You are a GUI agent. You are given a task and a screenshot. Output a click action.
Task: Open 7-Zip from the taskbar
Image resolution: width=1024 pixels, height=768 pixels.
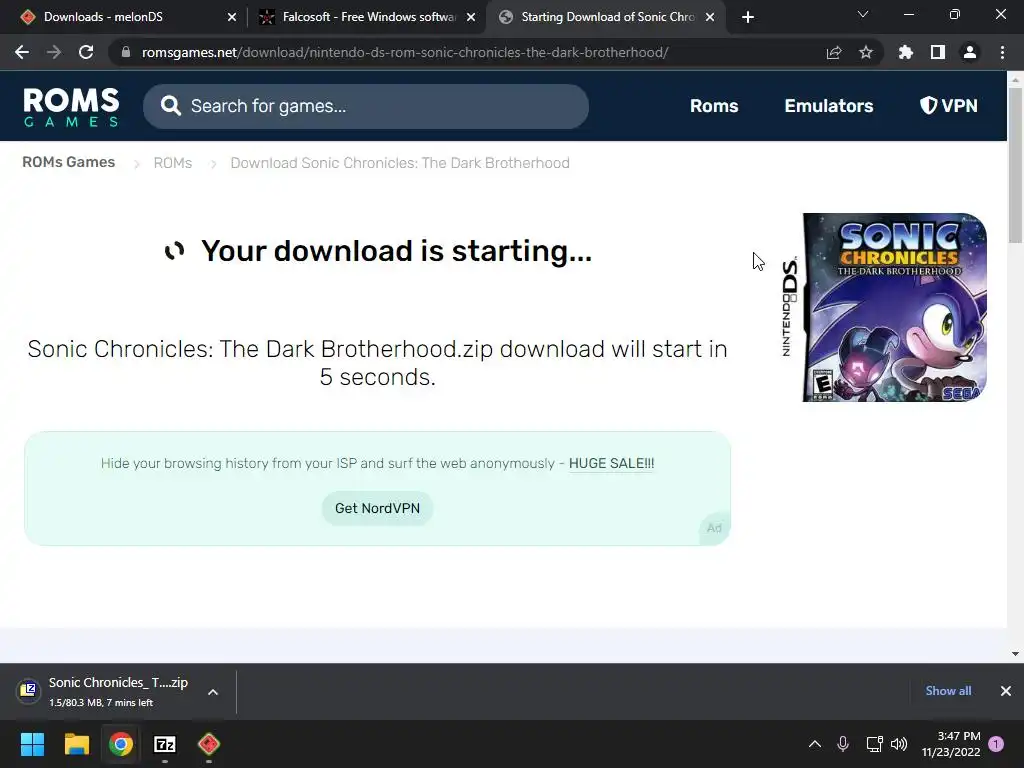(165, 744)
